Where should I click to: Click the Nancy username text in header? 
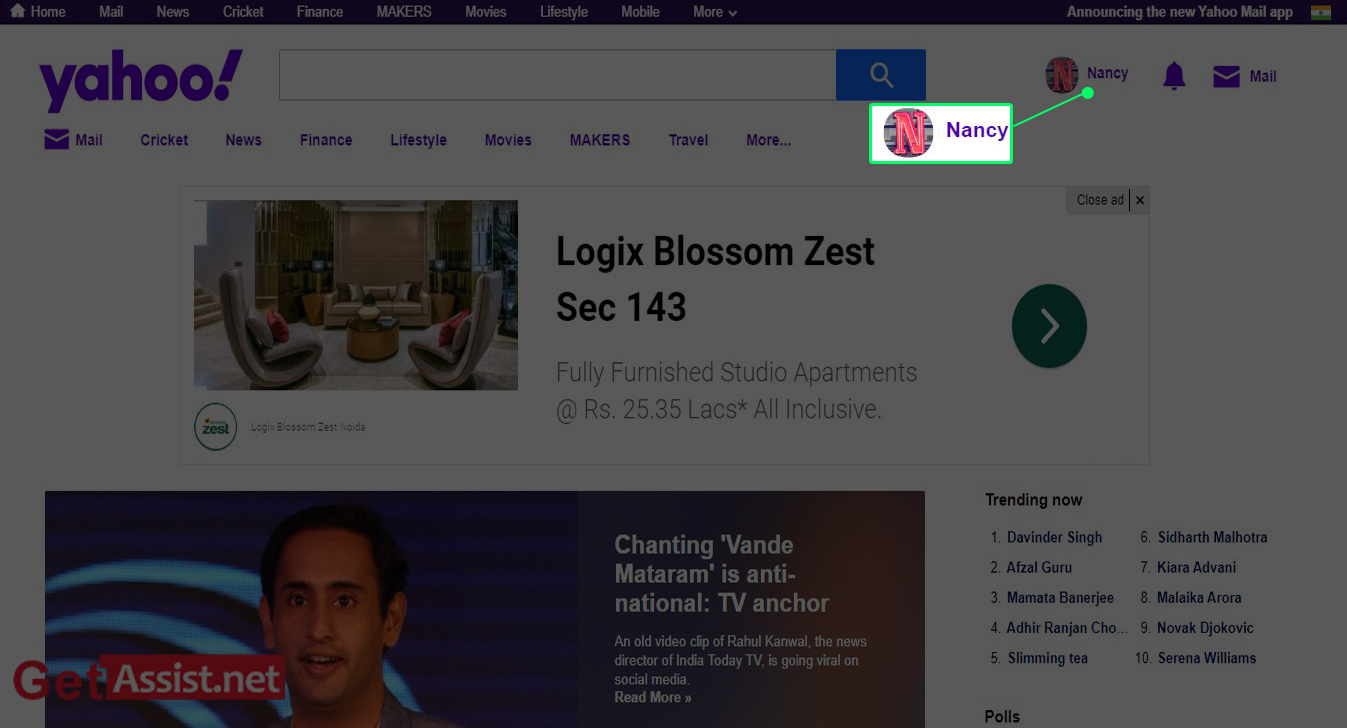tap(1107, 73)
